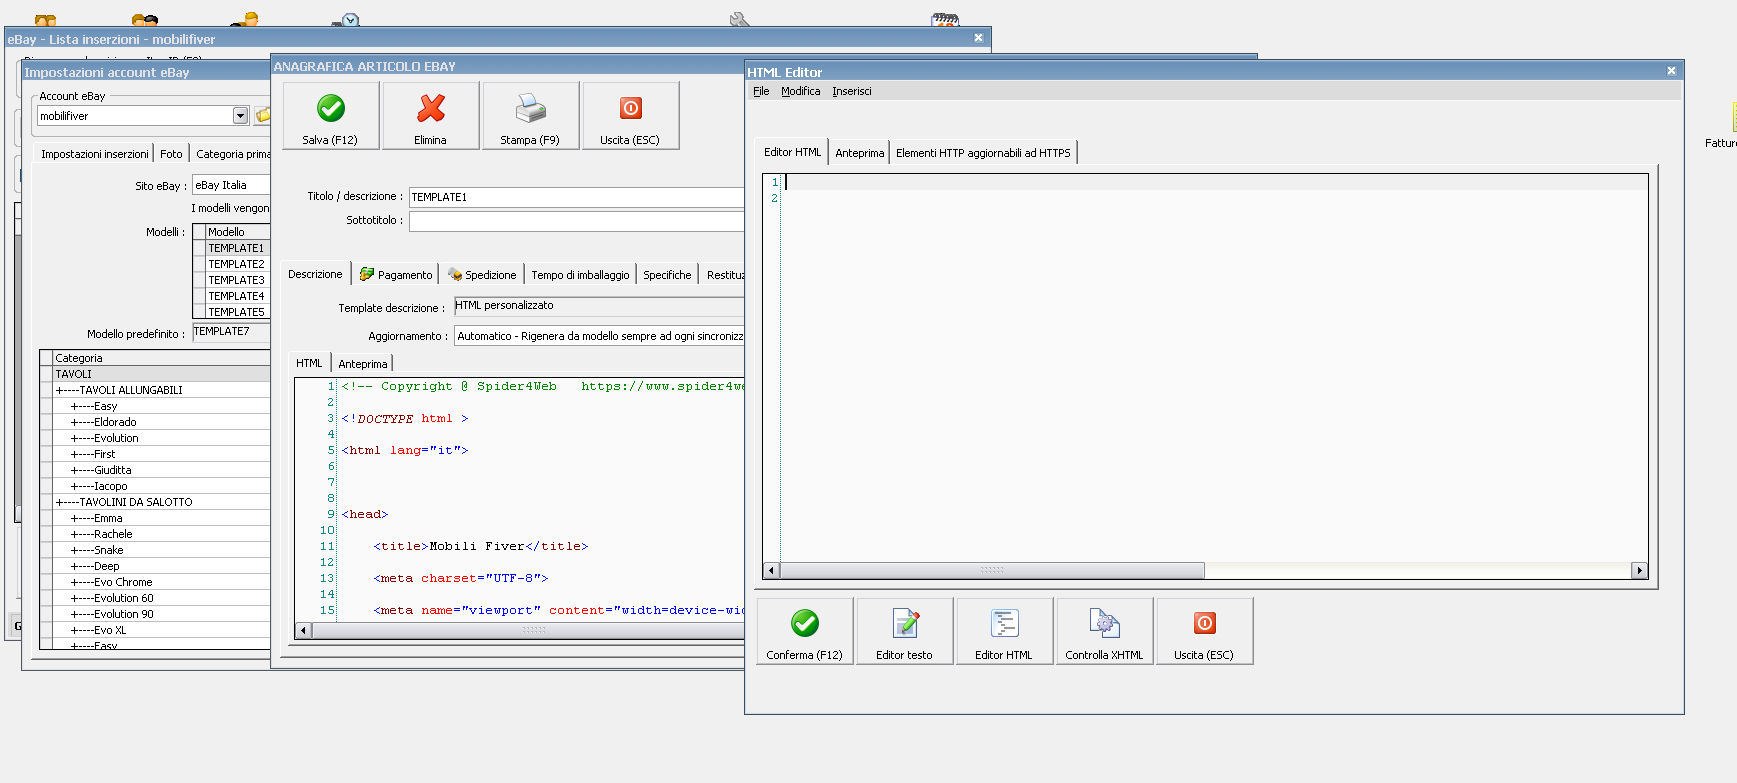1737x783 pixels.
Task: Click the right scroll arrow in HTML Editor
Action: 1638,570
